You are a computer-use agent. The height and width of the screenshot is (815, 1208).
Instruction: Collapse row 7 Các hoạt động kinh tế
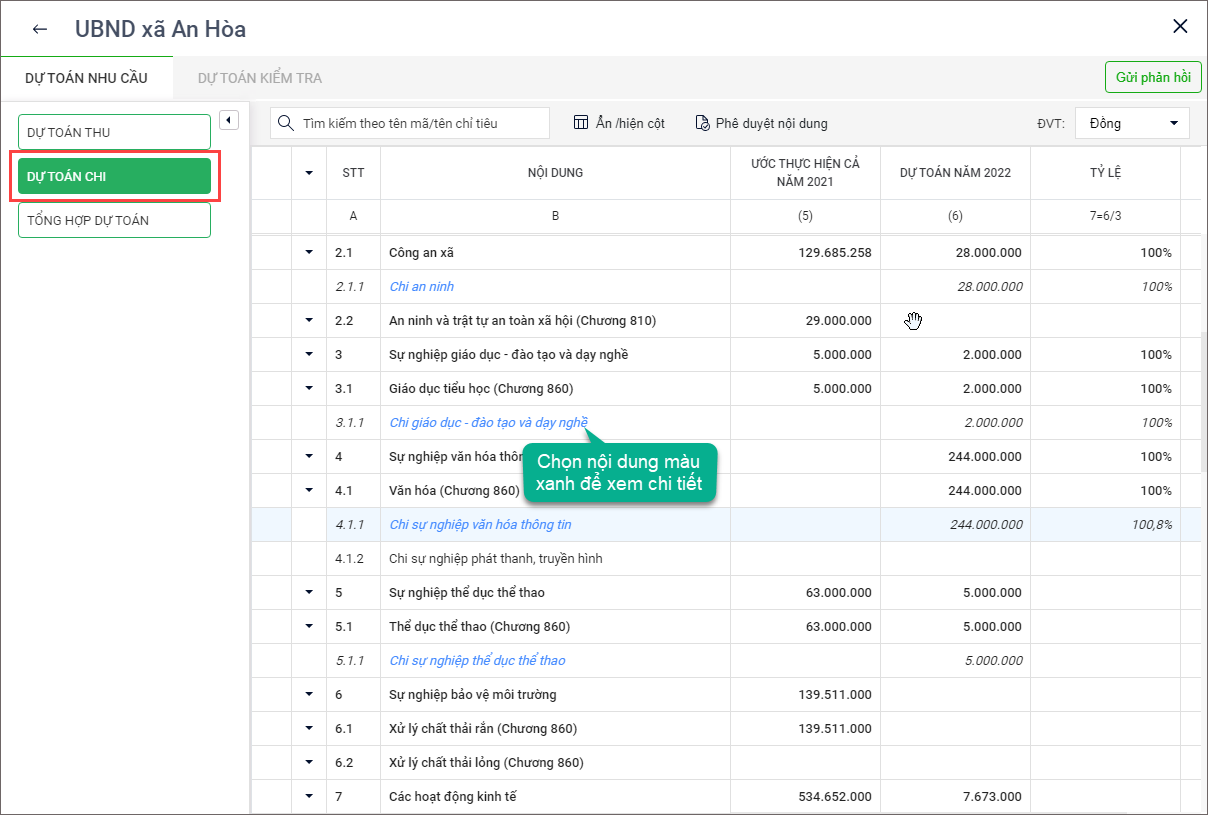309,796
